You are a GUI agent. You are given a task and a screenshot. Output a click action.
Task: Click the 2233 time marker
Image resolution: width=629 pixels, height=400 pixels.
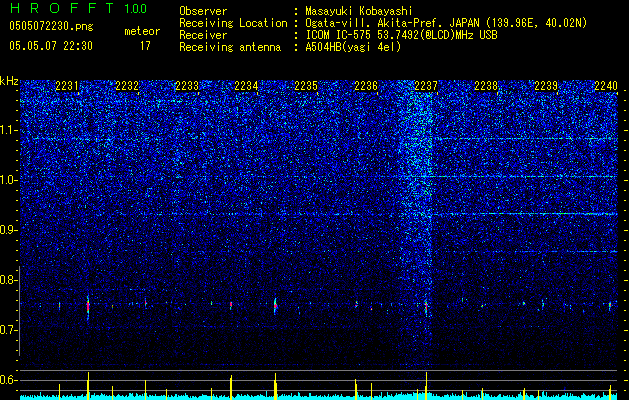coord(187,86)
